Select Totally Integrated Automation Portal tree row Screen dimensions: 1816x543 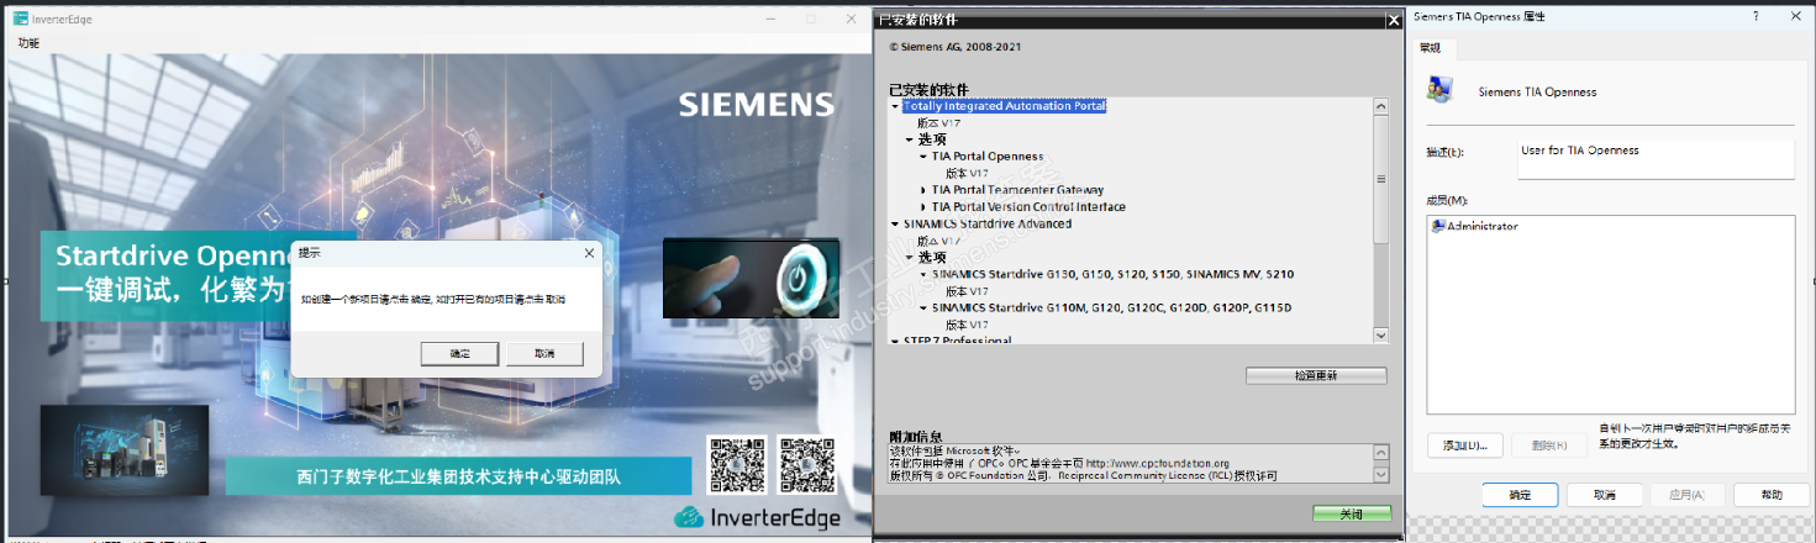pyautogui.click(x=1004, y=106)
